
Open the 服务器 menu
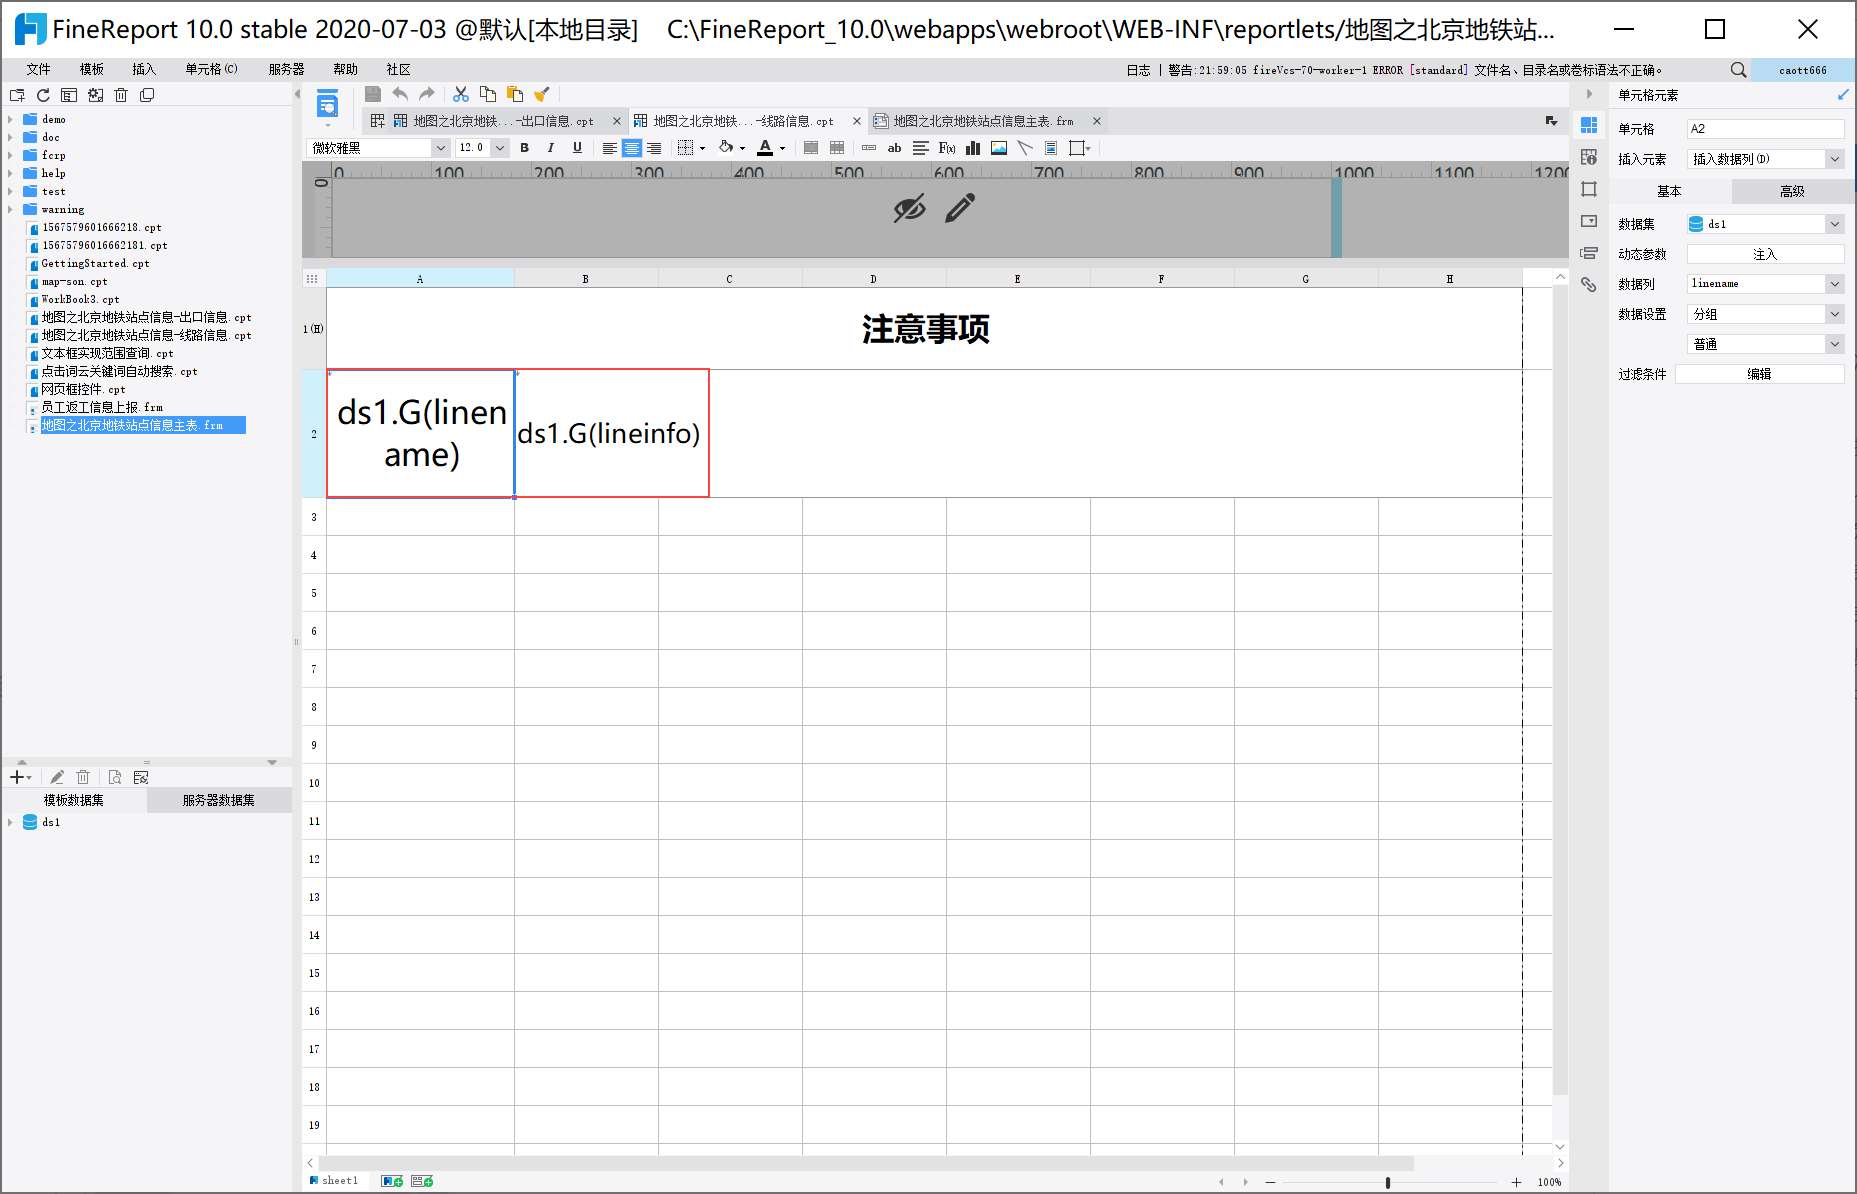coord(287,69)
